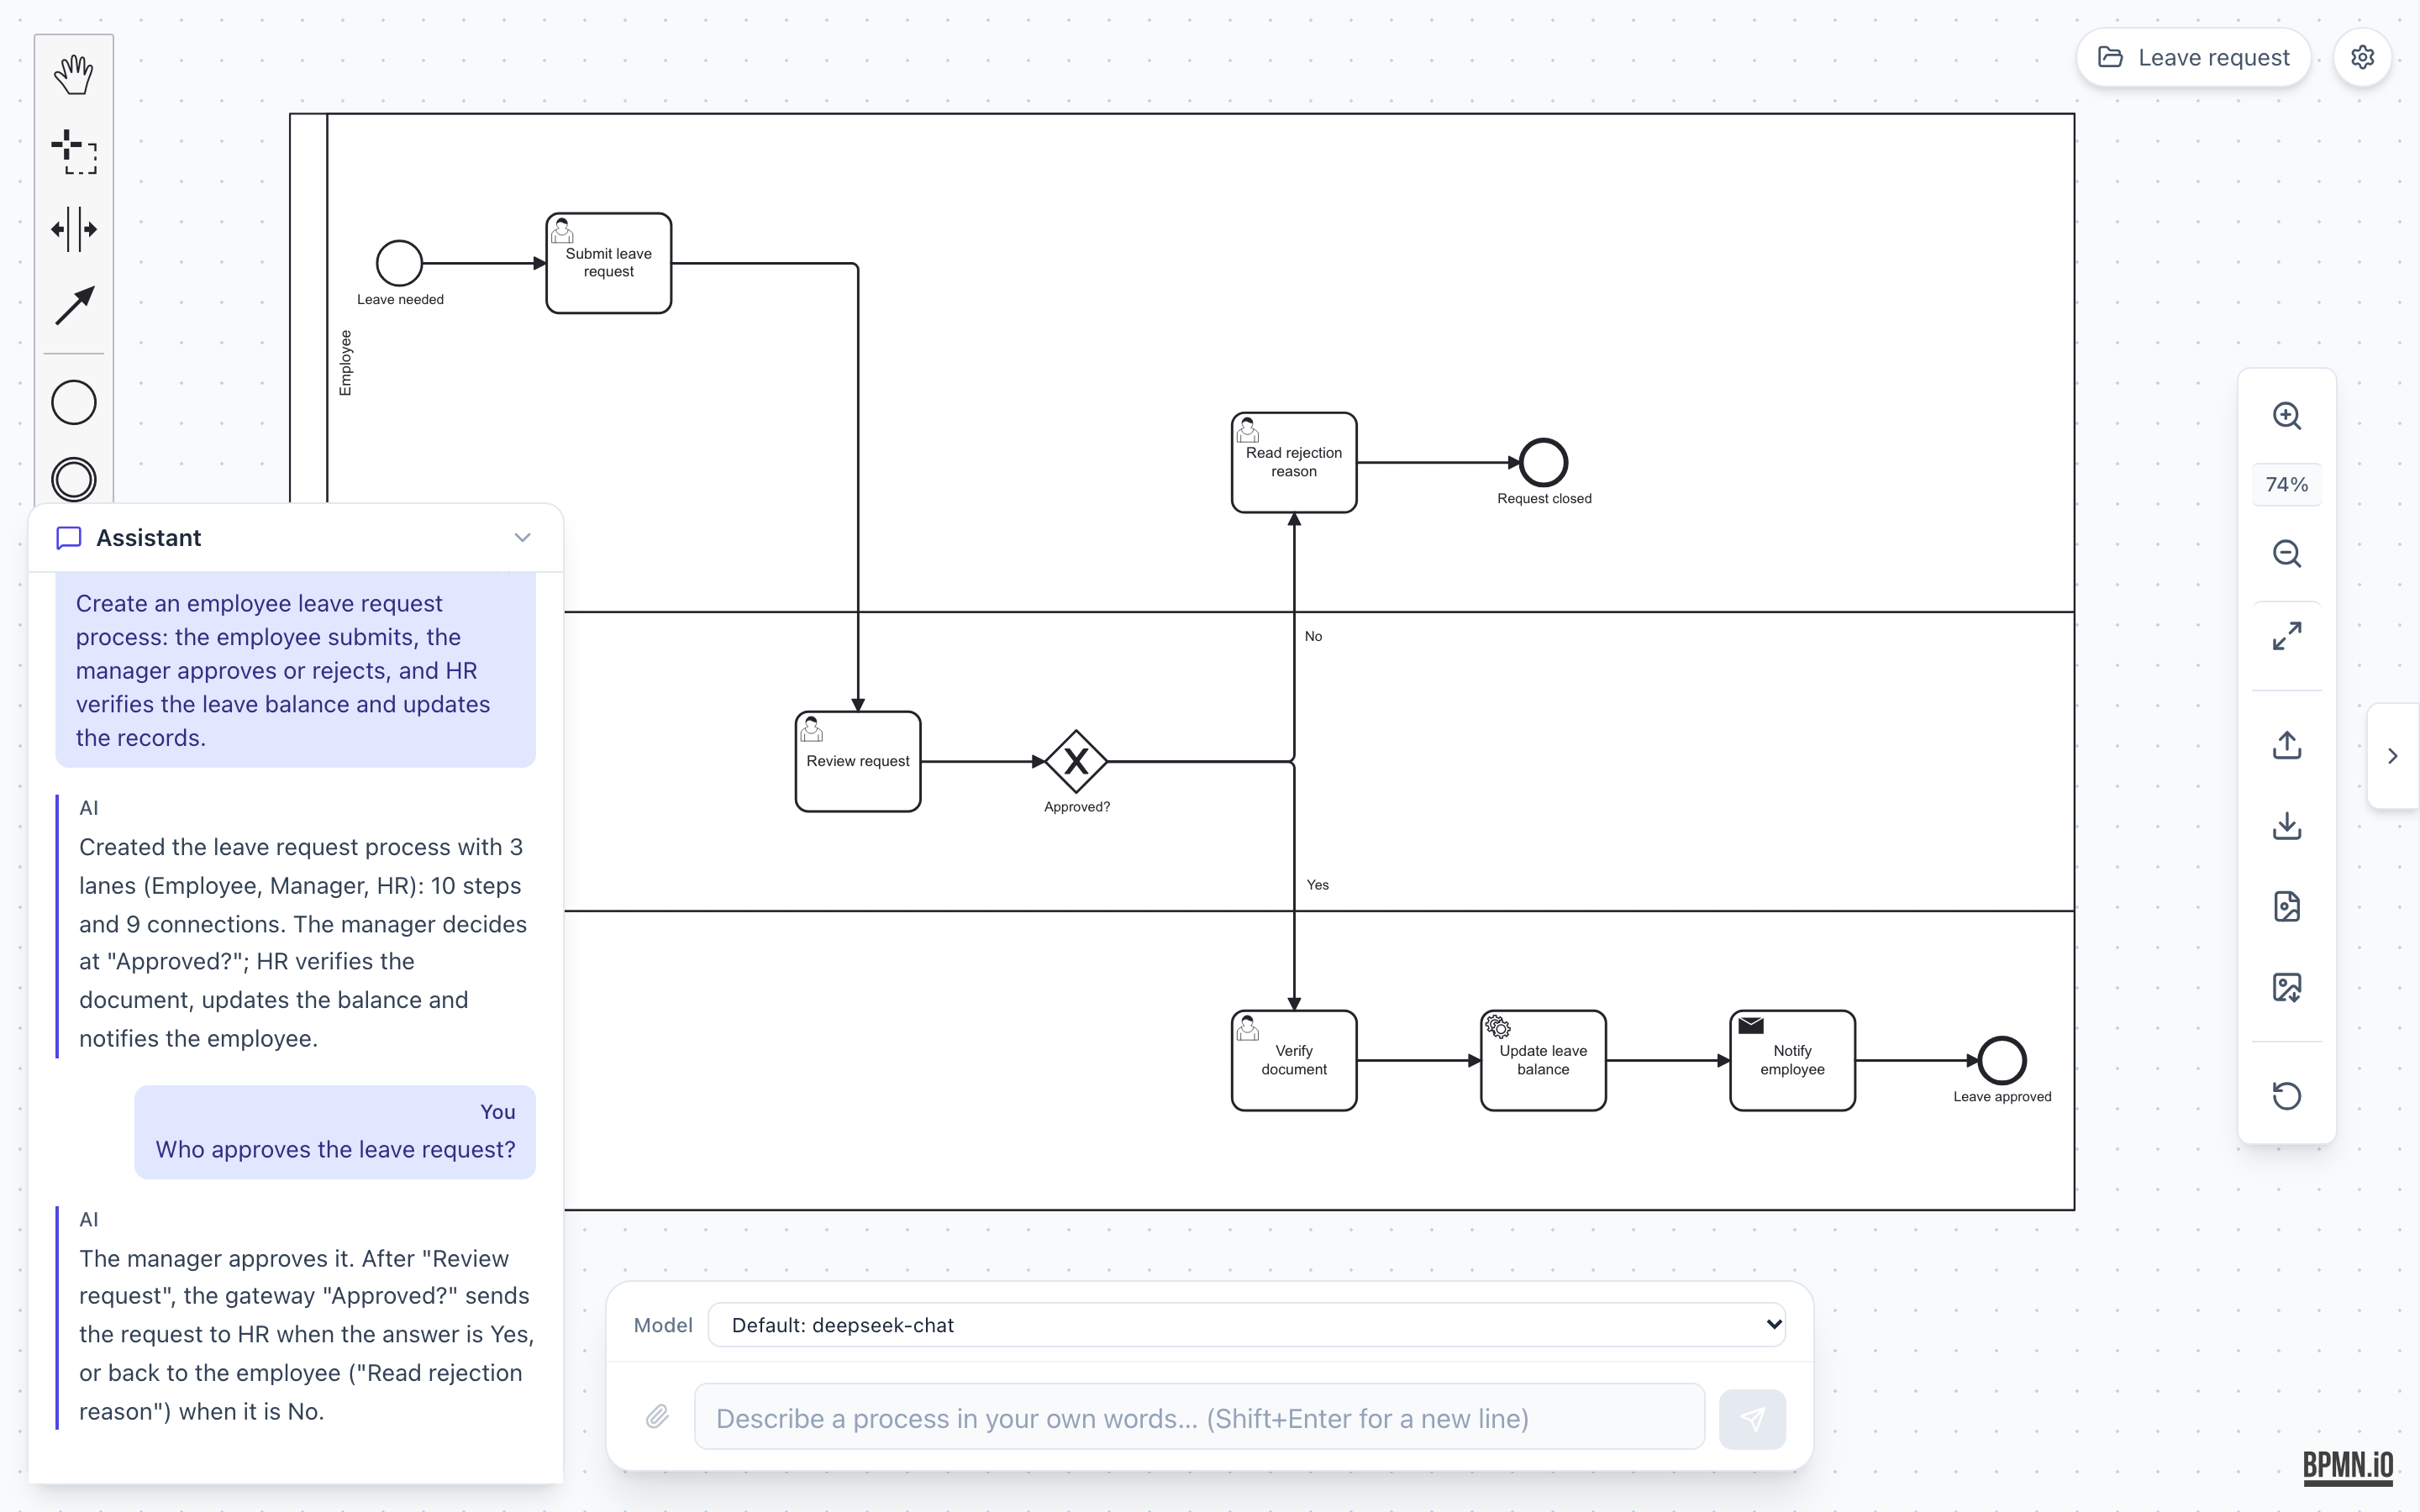This screenshot has height=1512, width=2420.
Task: Click the fit-to-viewport expand arrows icon
Action: click(x=2286, y=636)
